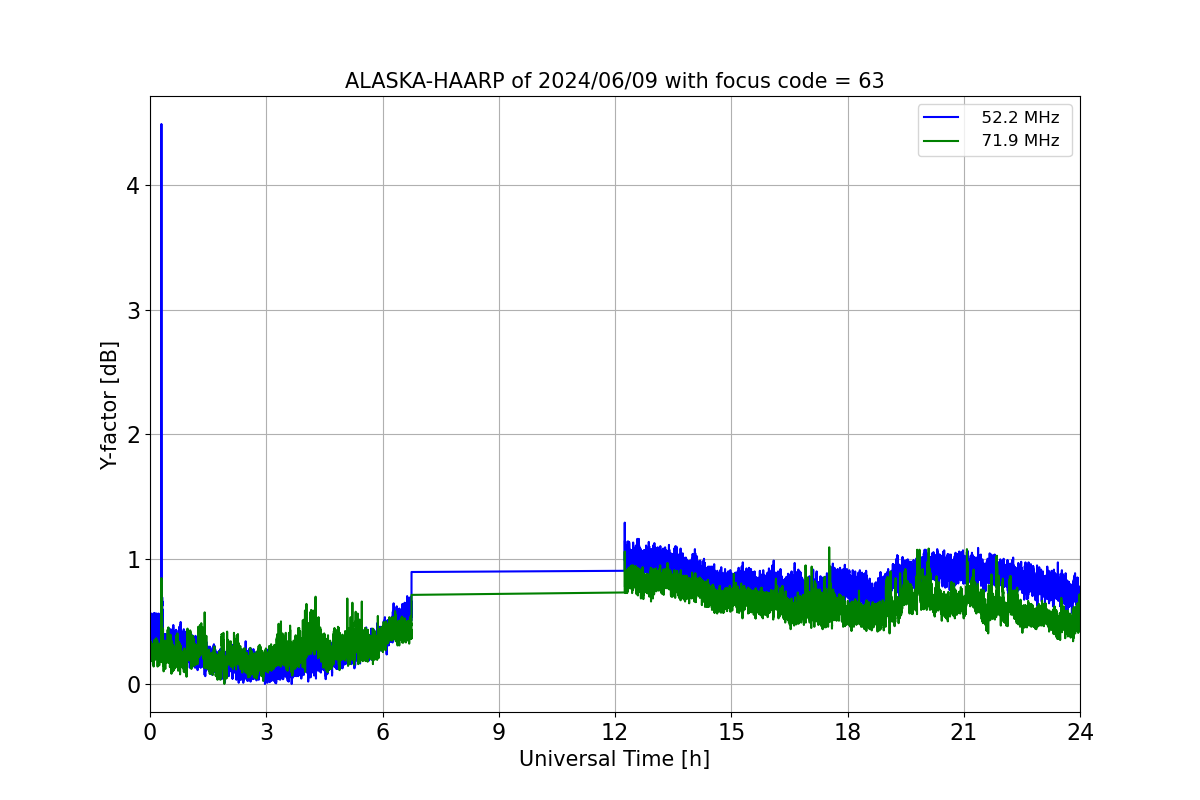
Task: Click x-axis tick label 15
Action: click(x=731, y=732)
